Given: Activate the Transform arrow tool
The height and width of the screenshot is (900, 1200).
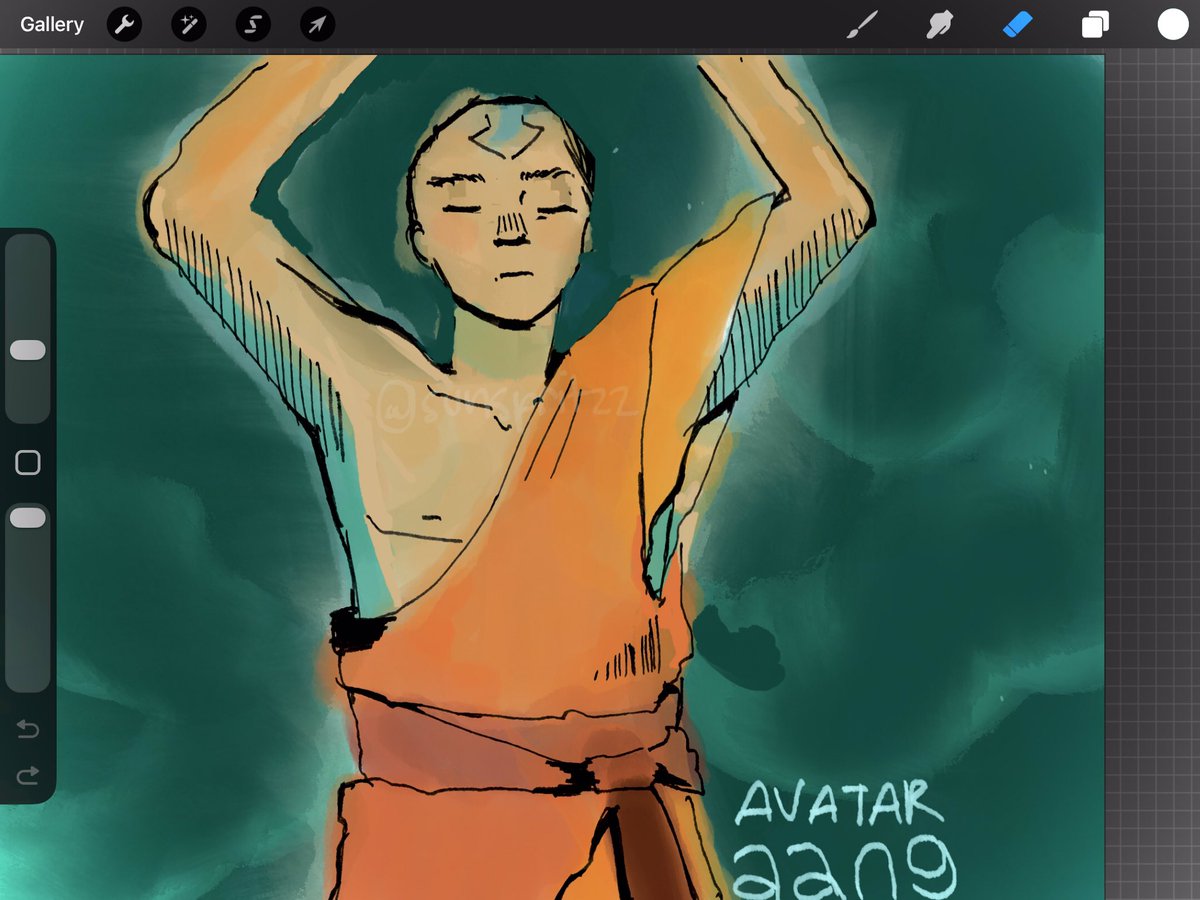Looking at the screenshot, I should (x=317, y=25).
